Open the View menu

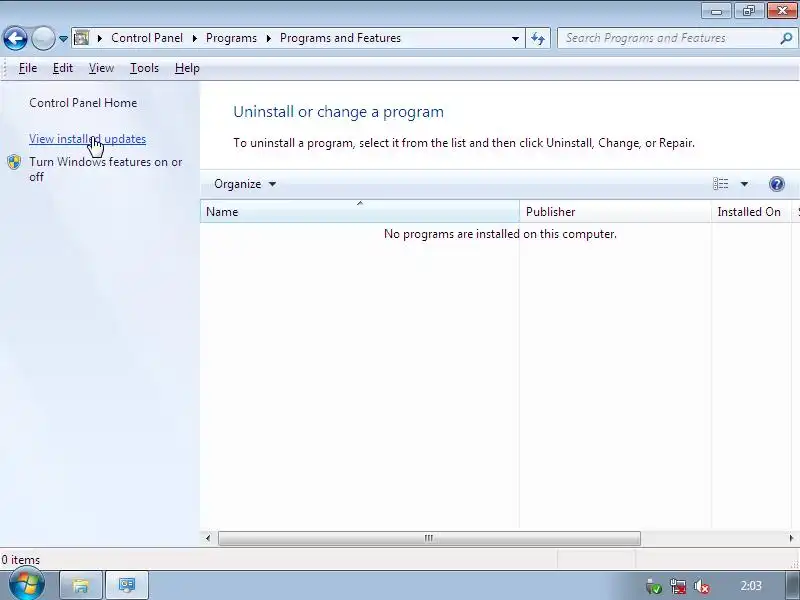(x=101, y=68)
